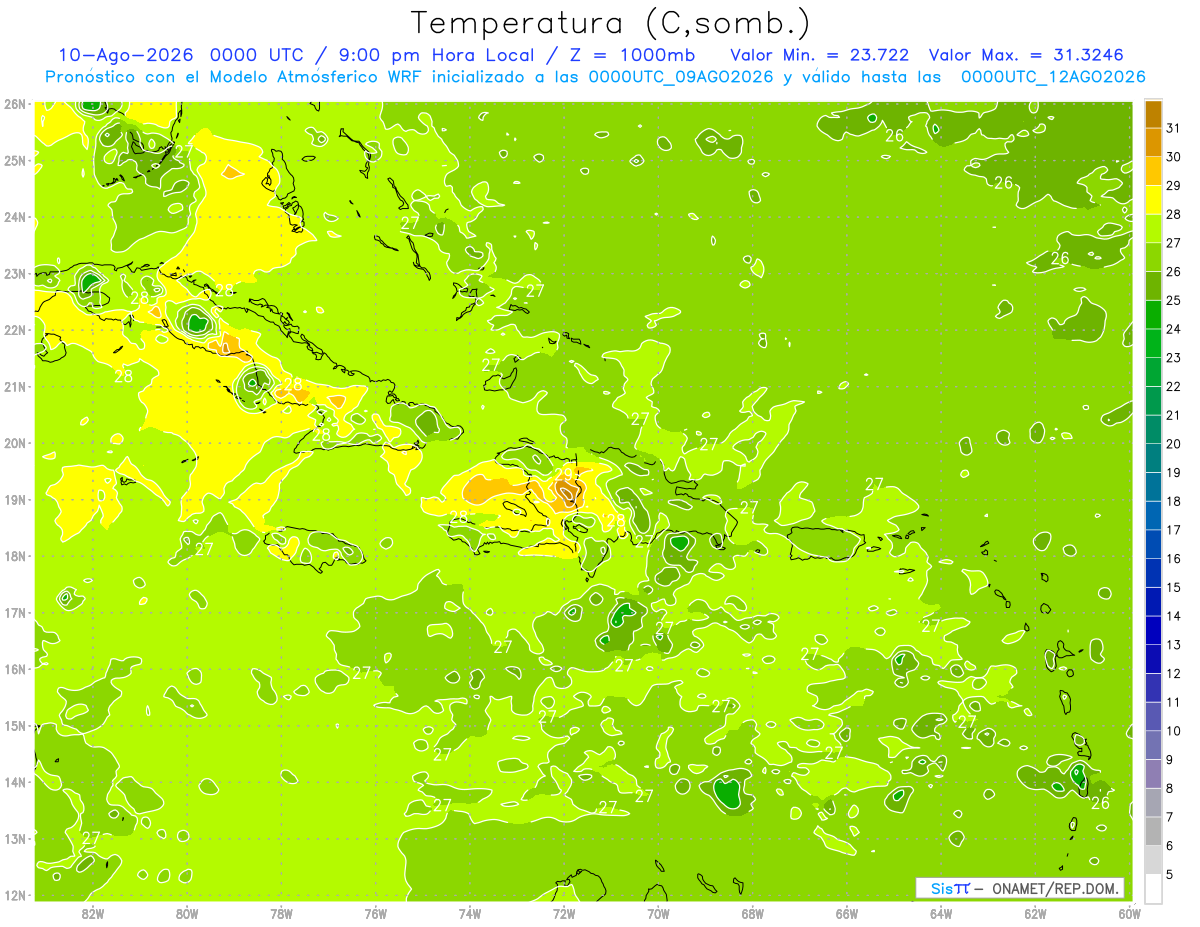Click the initialization time '0000UTC_09AGO2026'

(x=681, y=77)
